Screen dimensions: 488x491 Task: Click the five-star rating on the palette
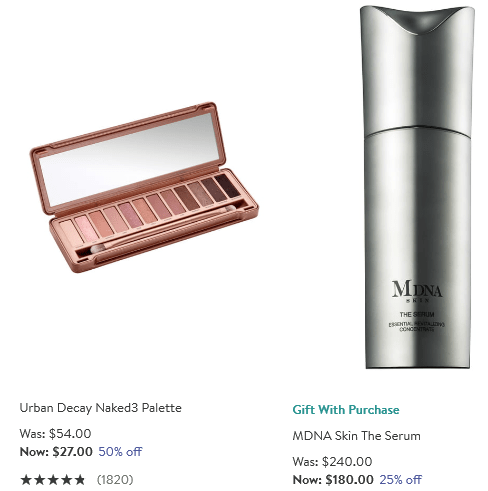[53, 480]
